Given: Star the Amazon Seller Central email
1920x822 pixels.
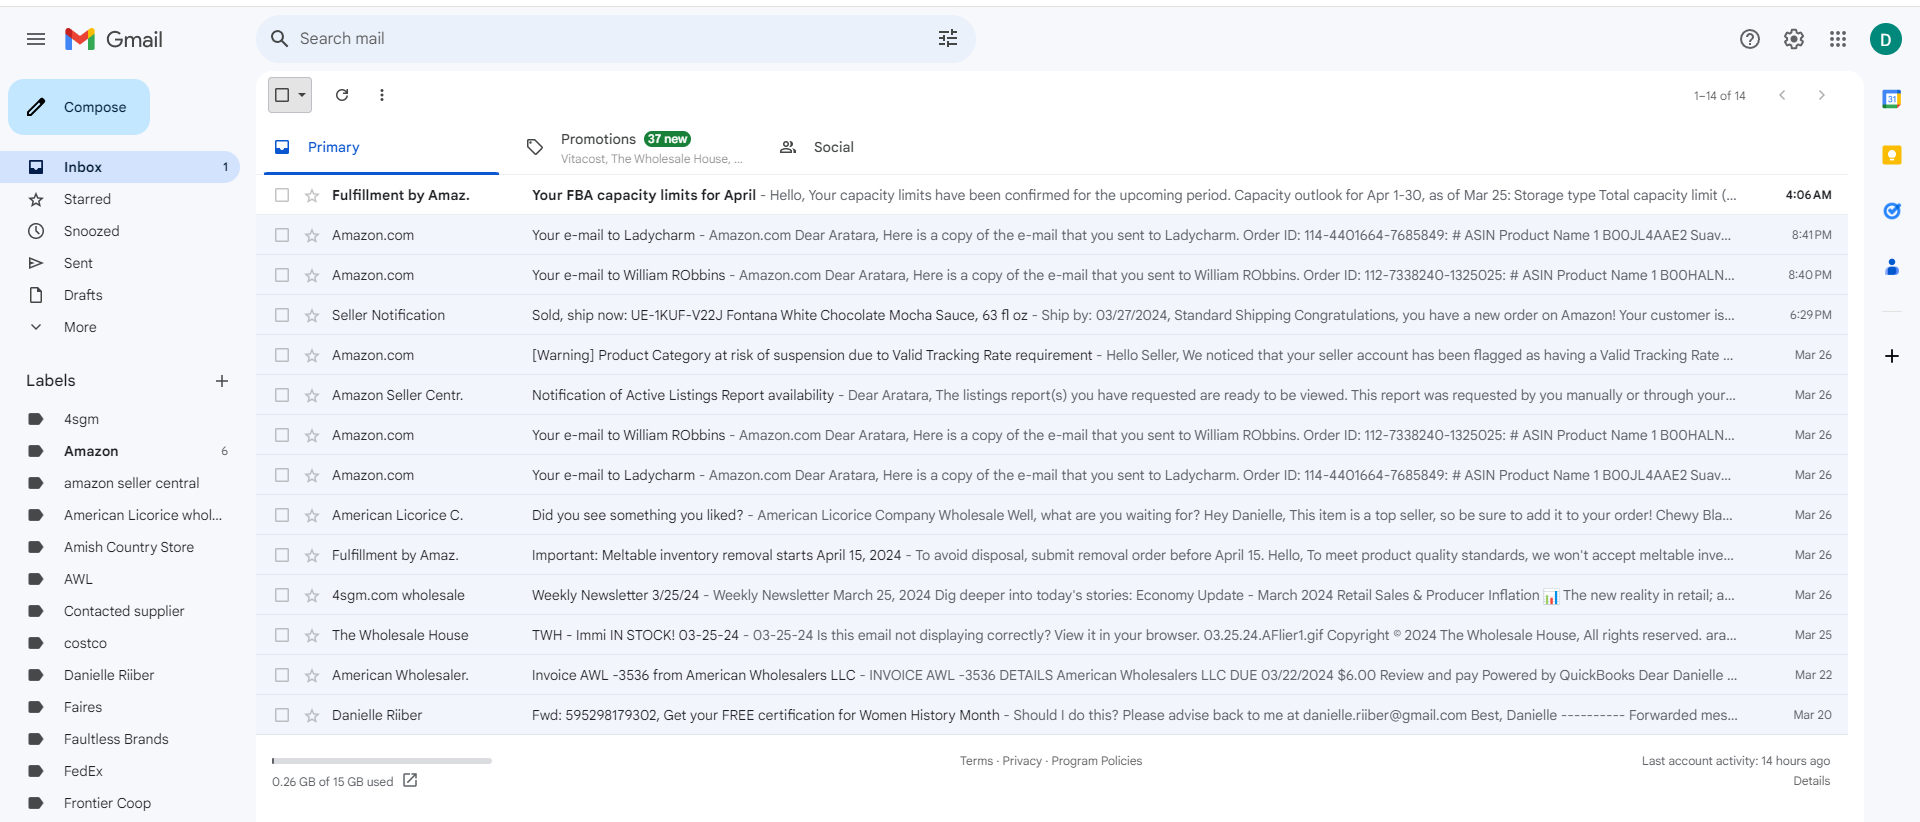Looking at the screenshot, I should pyautogui.click(x=312, y=395).
